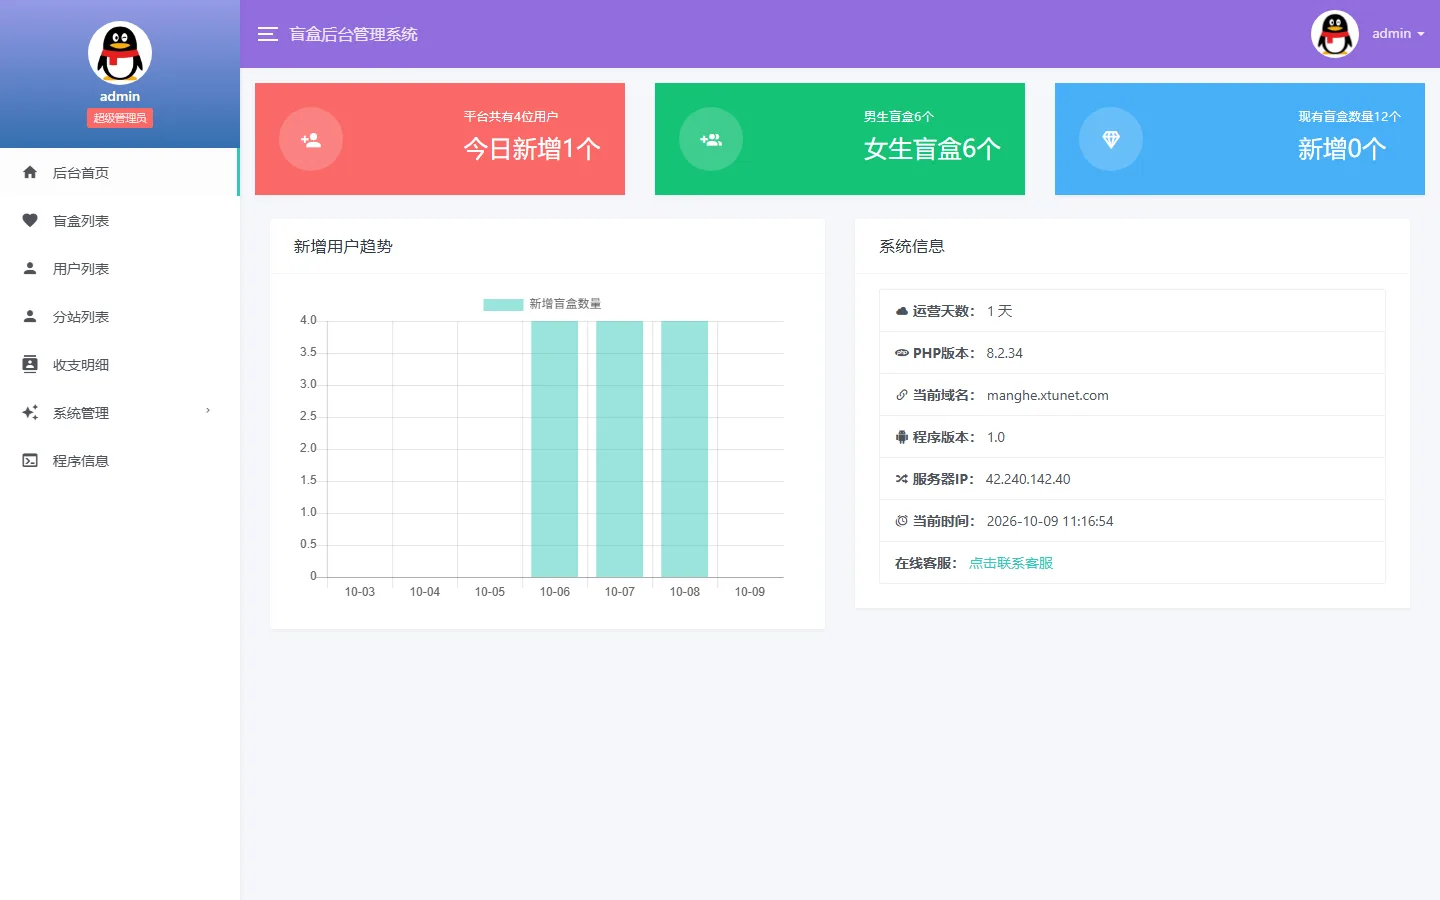This screenshot has width=1440, height=900.
Task: Click the cloud icon beside 运营天数
Action: [x=902, y=311]
